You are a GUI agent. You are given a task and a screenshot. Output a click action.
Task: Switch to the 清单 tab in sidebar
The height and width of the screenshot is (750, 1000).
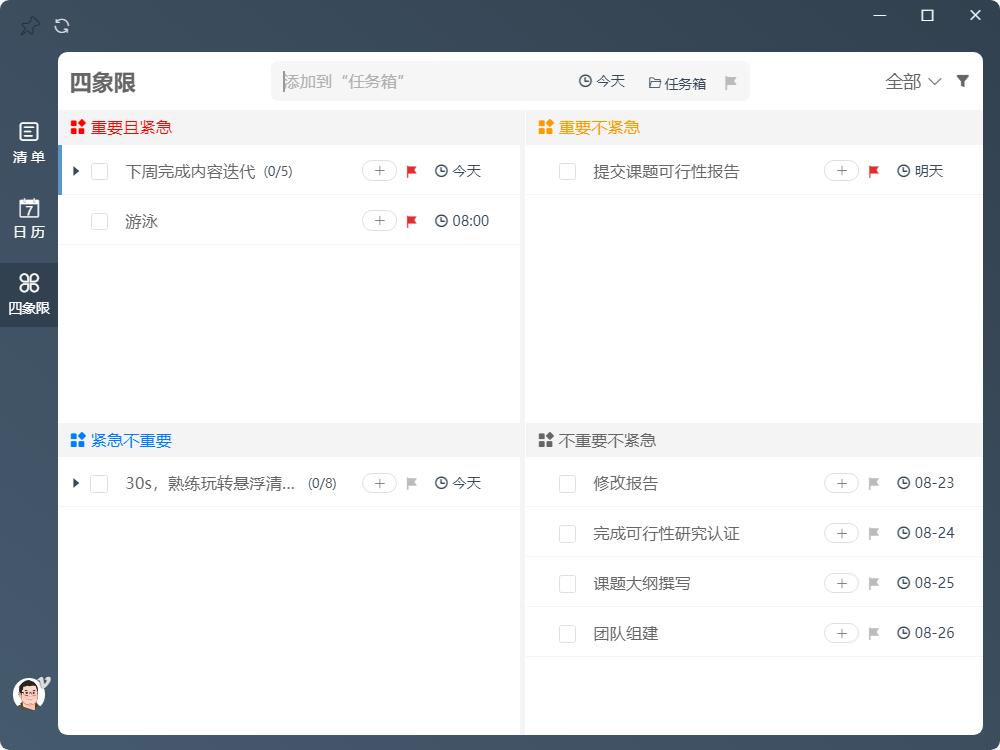coord(28,141)
